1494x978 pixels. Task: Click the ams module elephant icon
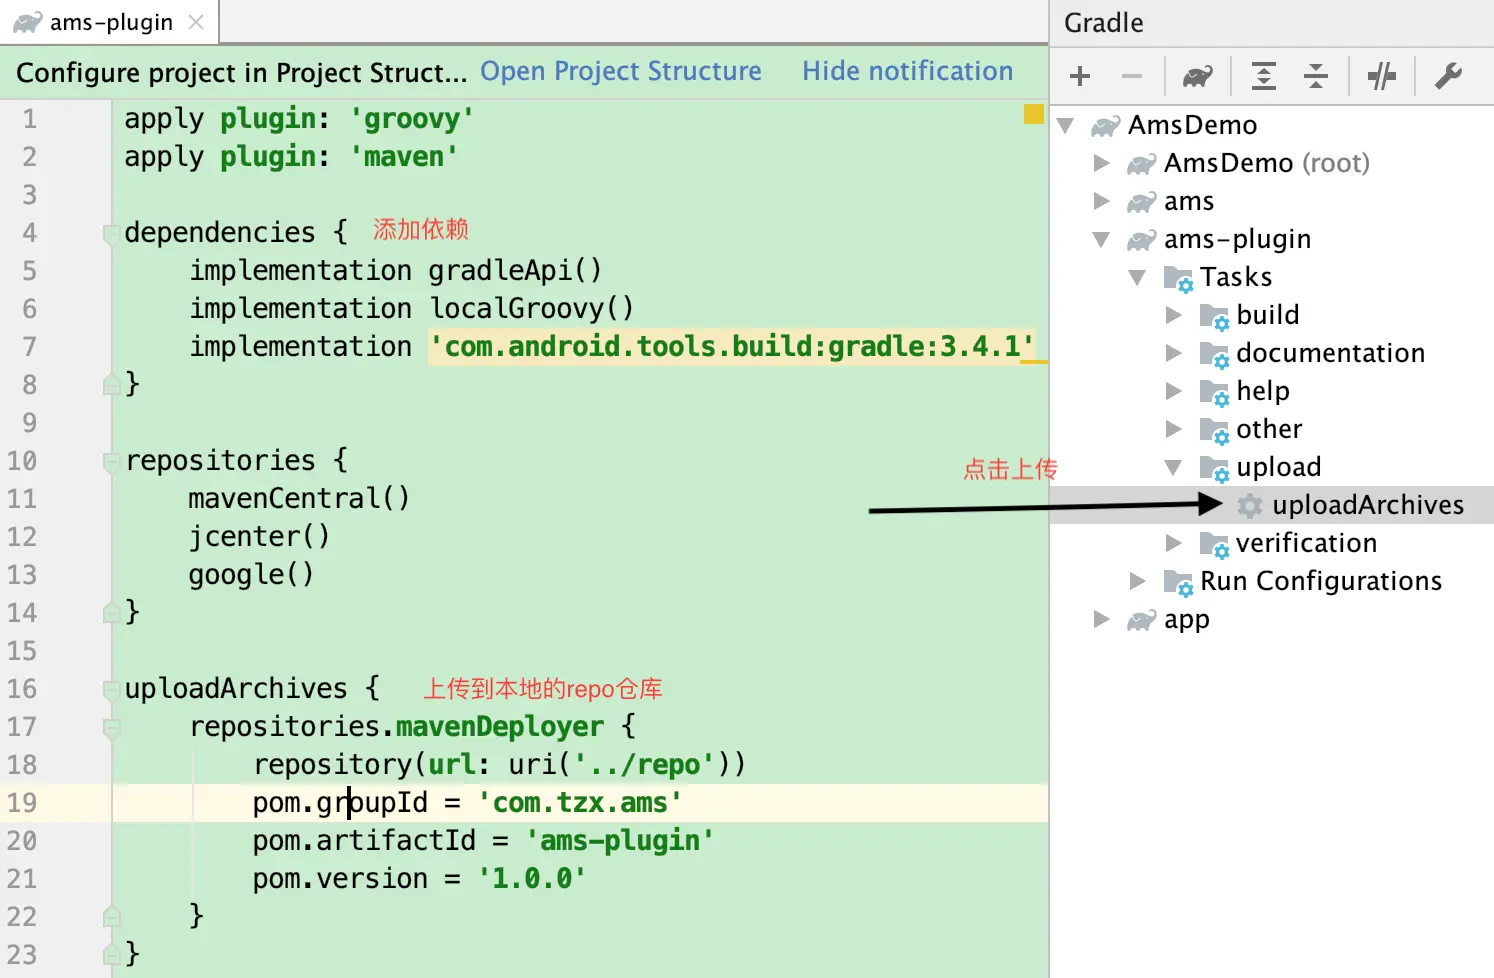tap(1142, 202)
